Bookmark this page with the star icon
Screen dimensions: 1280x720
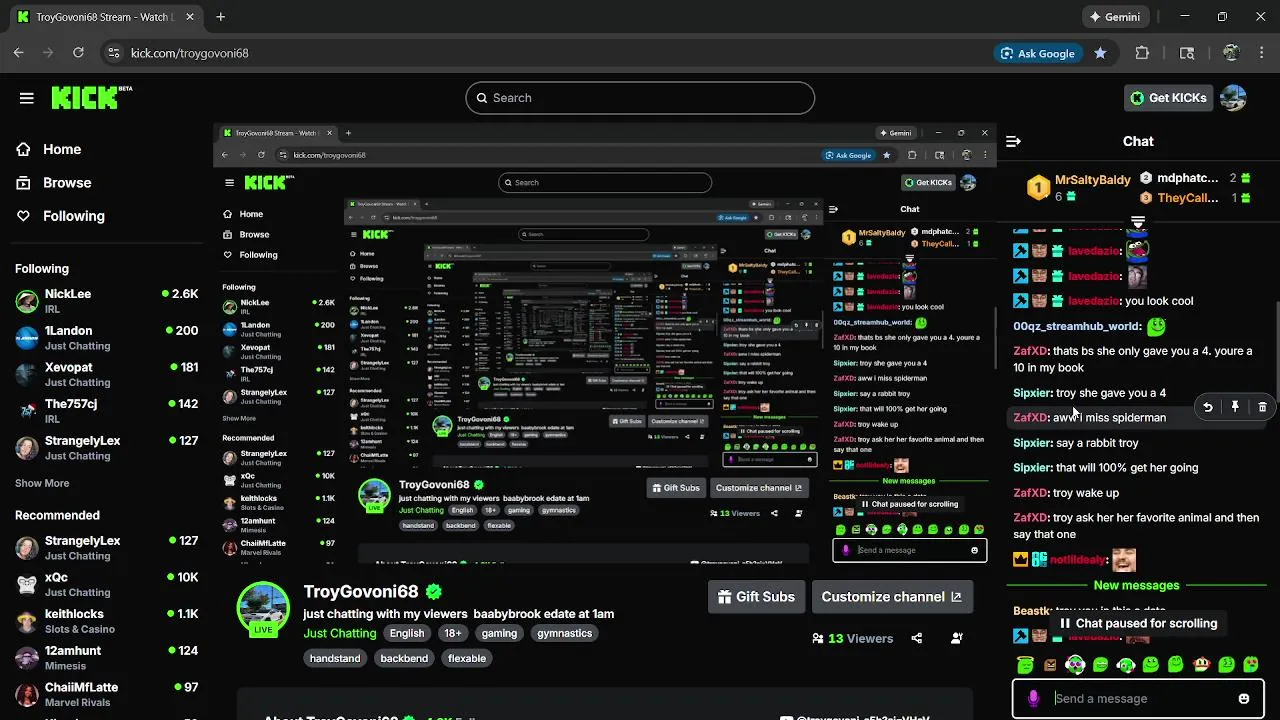point(1100,53)
